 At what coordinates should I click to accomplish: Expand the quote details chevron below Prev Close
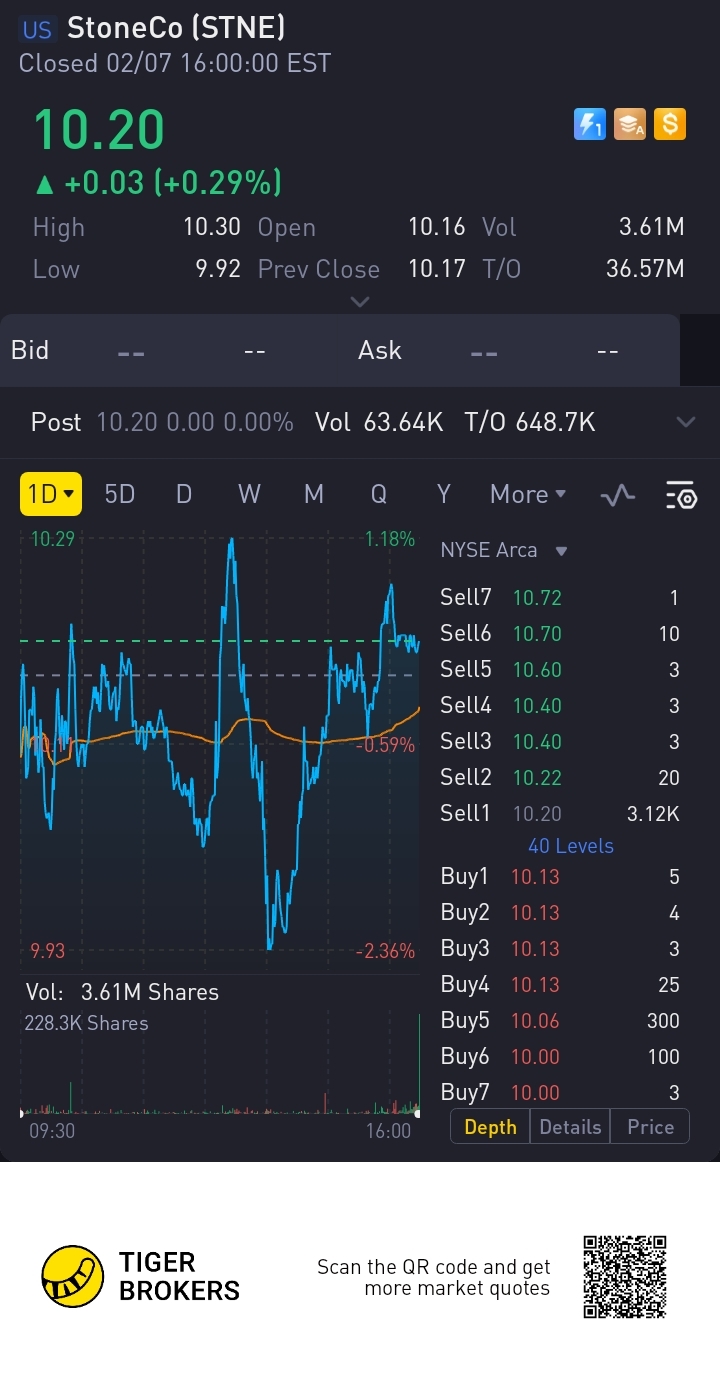(360, 301)
